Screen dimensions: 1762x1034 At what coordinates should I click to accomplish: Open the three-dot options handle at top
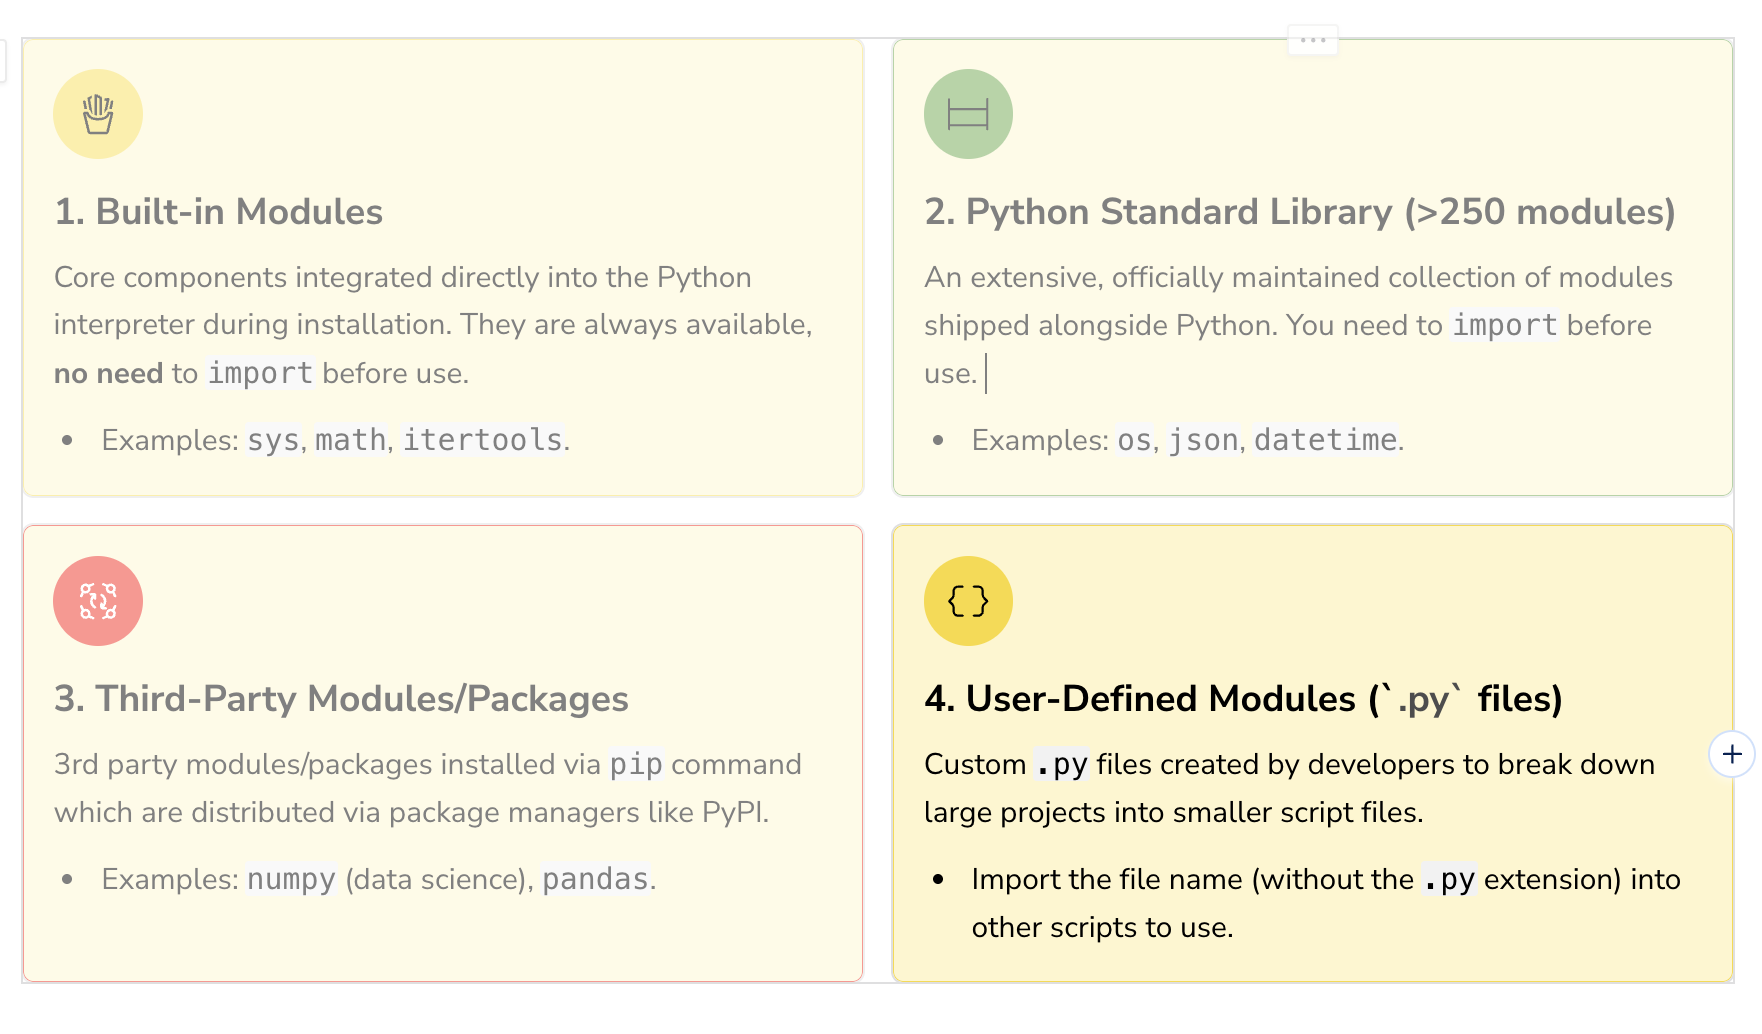(x=1312, y=41)
